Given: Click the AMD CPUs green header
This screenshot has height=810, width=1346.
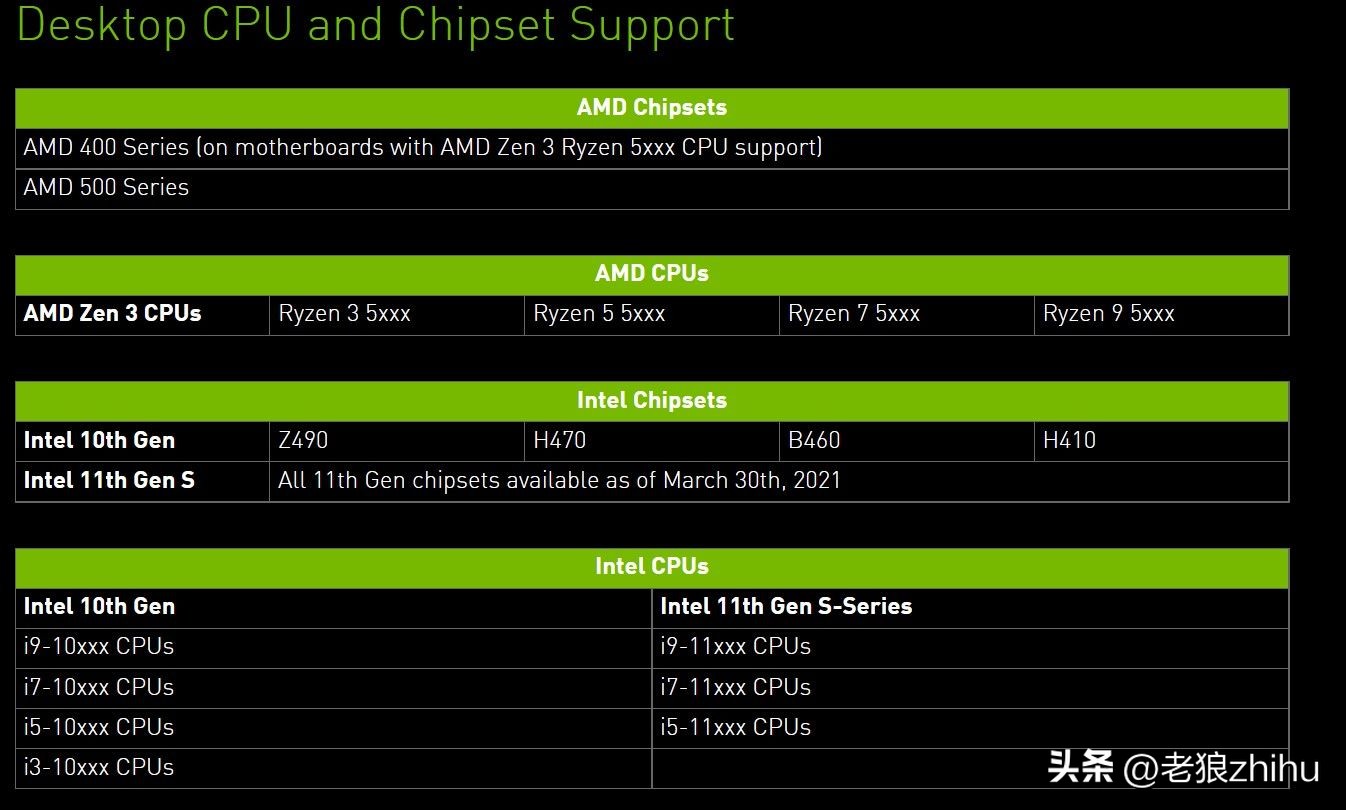Looking at the screenshot, I should (651, 274).
